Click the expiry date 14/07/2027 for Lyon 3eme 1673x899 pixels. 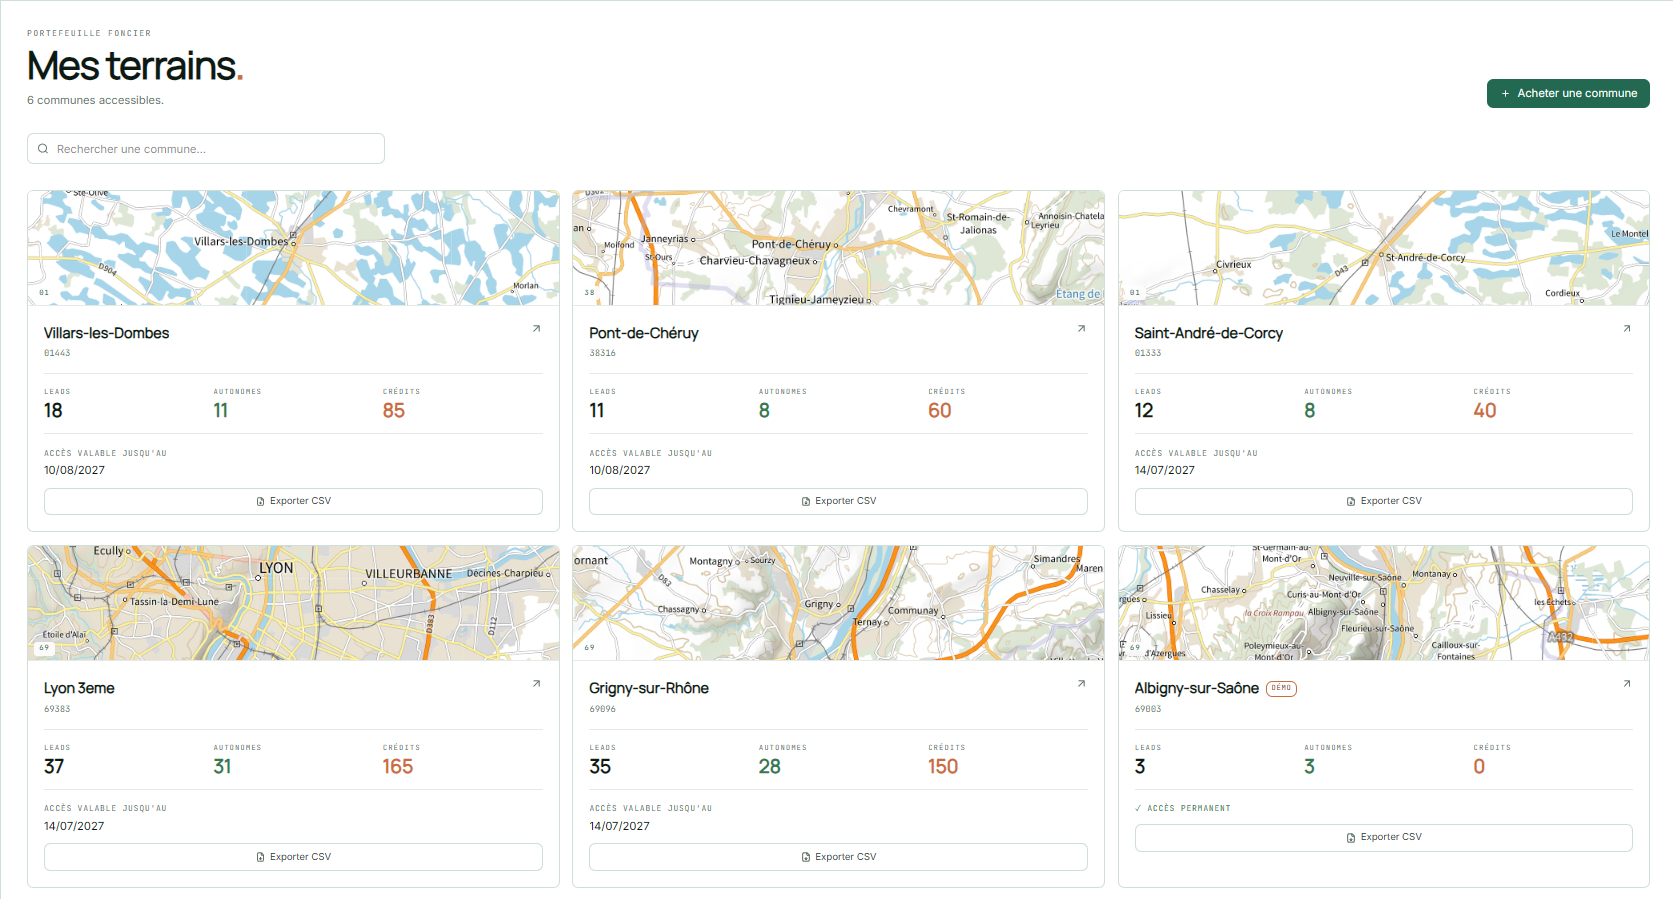[x=74, y=826]
